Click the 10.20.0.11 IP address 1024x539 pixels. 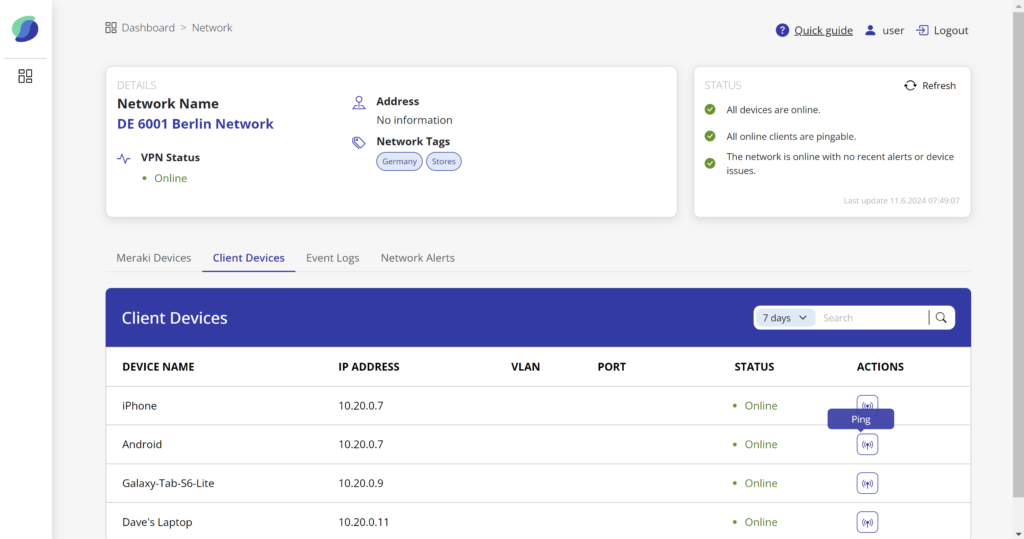coord(363,522)
